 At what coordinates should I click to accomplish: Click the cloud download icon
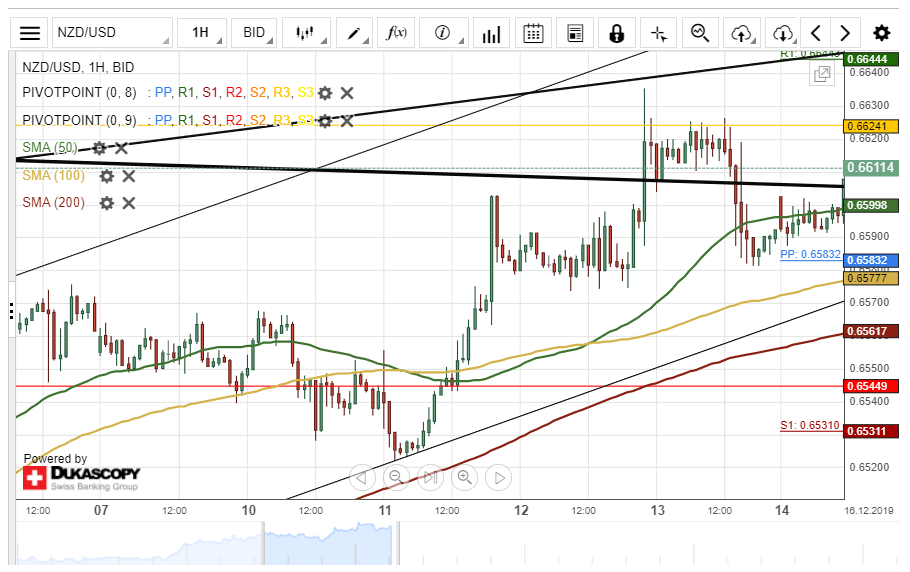coord(783,32)
